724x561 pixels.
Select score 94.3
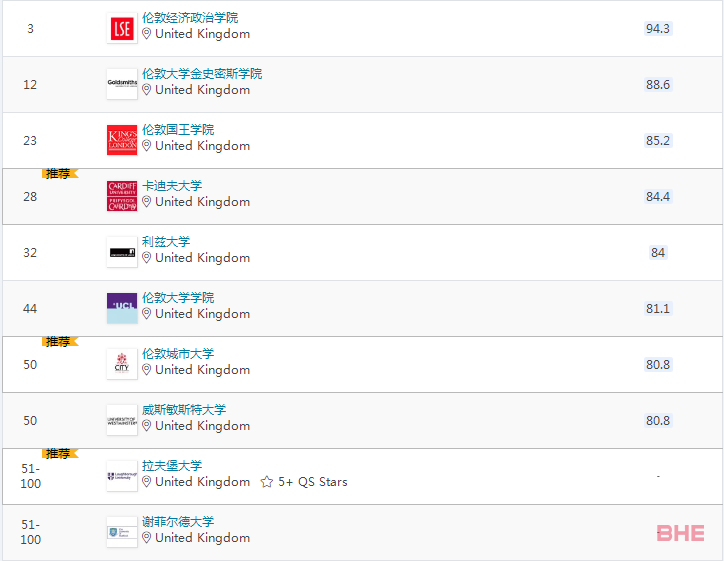658,29
